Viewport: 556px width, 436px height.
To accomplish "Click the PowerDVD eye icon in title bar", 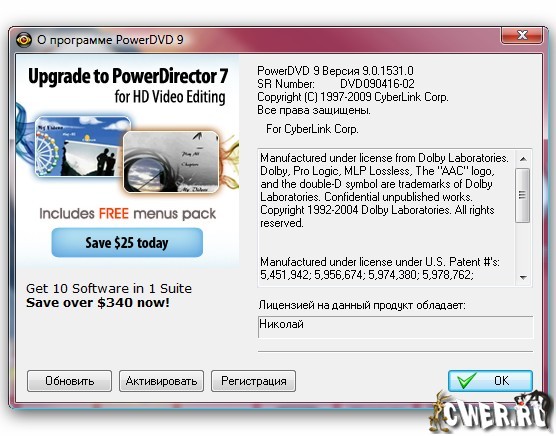I will point(24,40).
